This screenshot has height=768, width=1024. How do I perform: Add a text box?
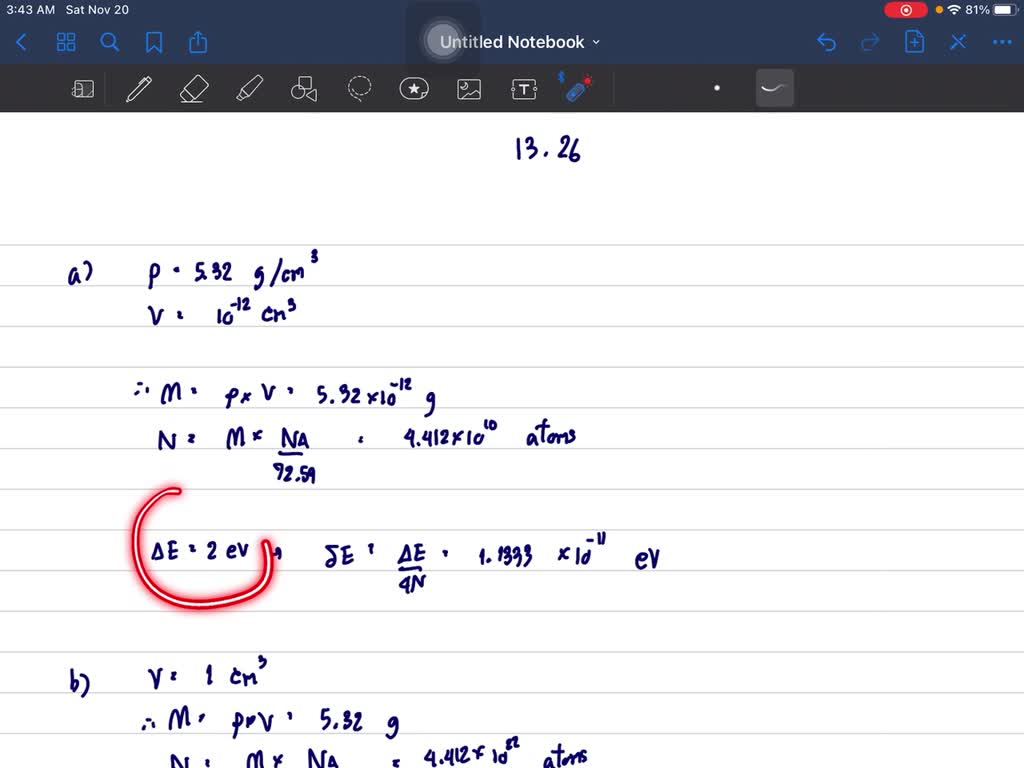(524, 88)
